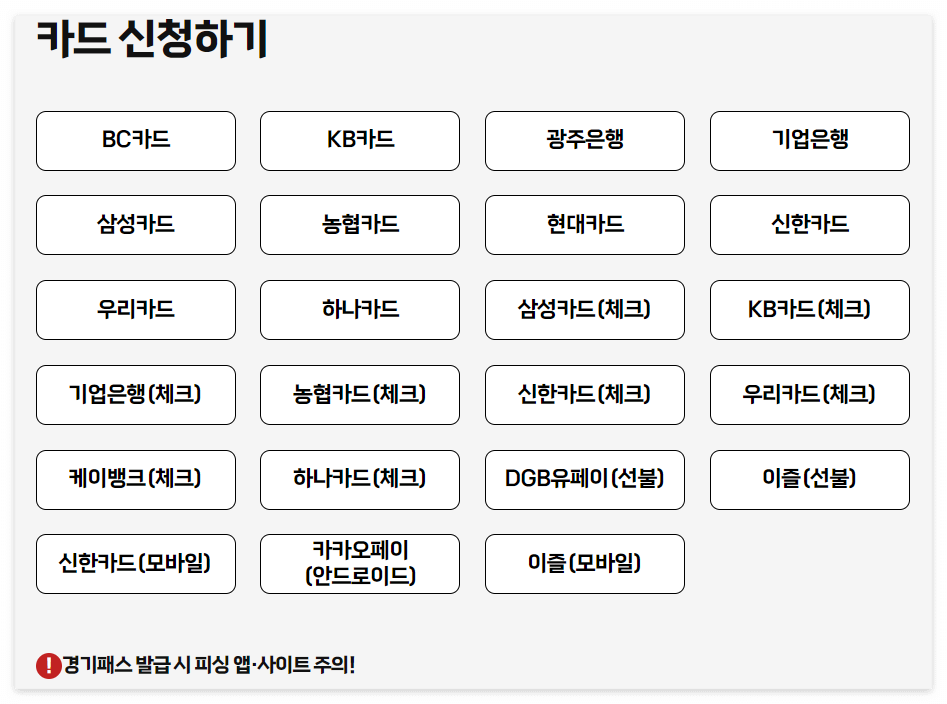
Task: Apply for 삼성카드(체크) check card
Action: pyautogui.click(x=584, y=310)
